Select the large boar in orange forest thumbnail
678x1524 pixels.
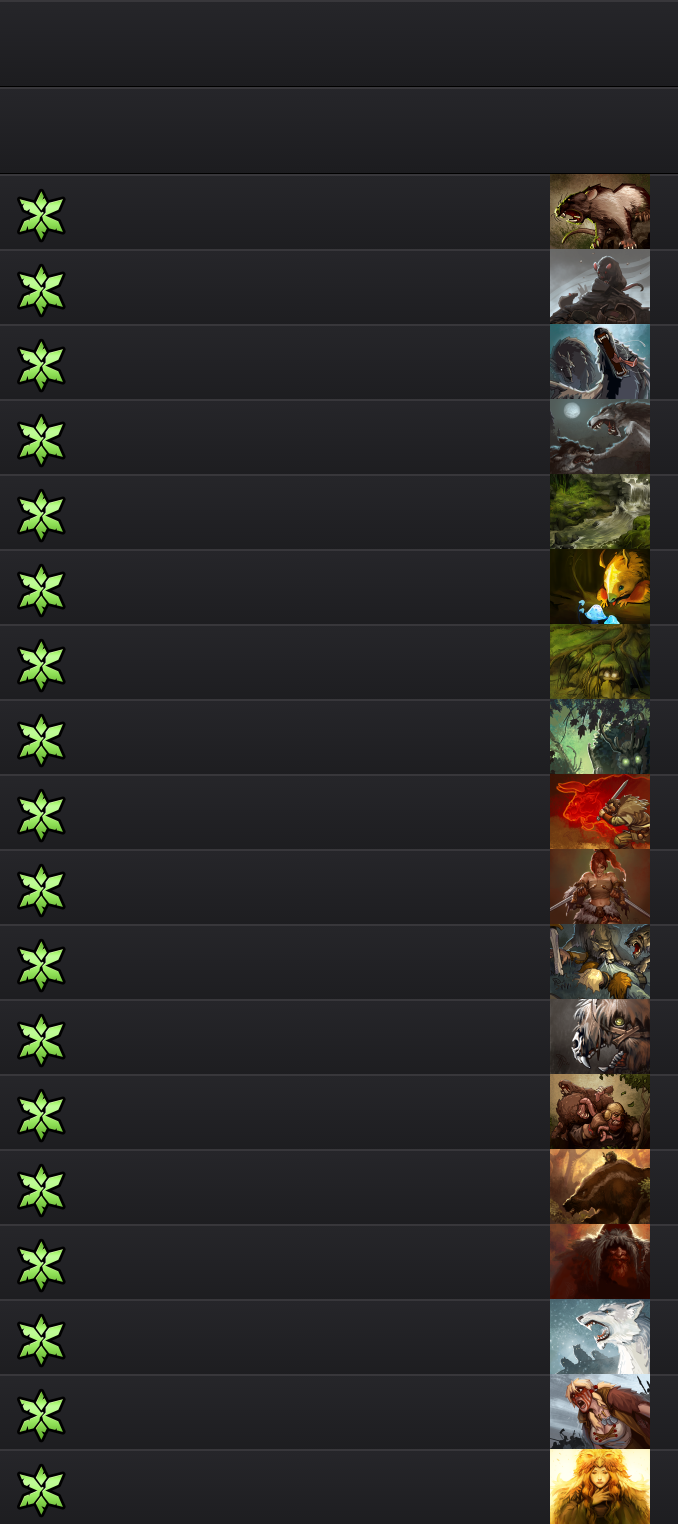point(600,1187)
